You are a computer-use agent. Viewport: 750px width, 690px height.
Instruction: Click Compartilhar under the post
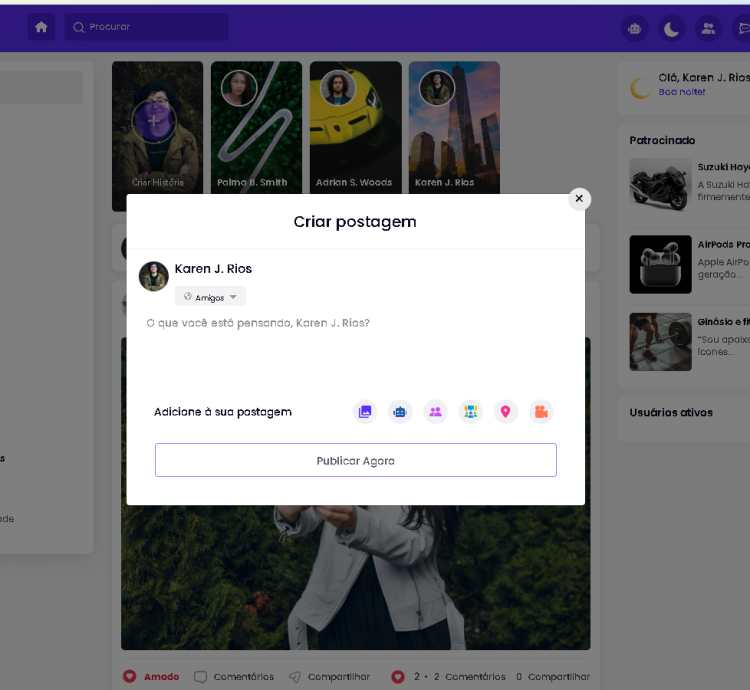click(329, 676)
